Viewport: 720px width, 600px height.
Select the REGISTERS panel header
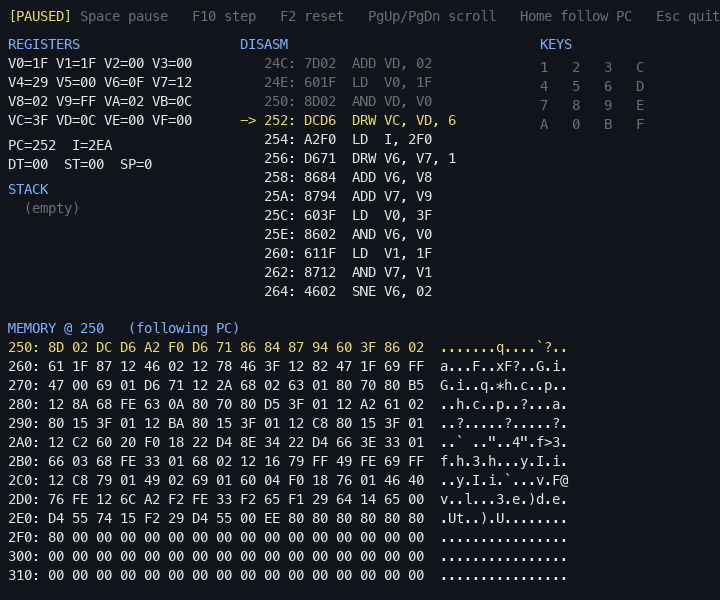point(44,45)
